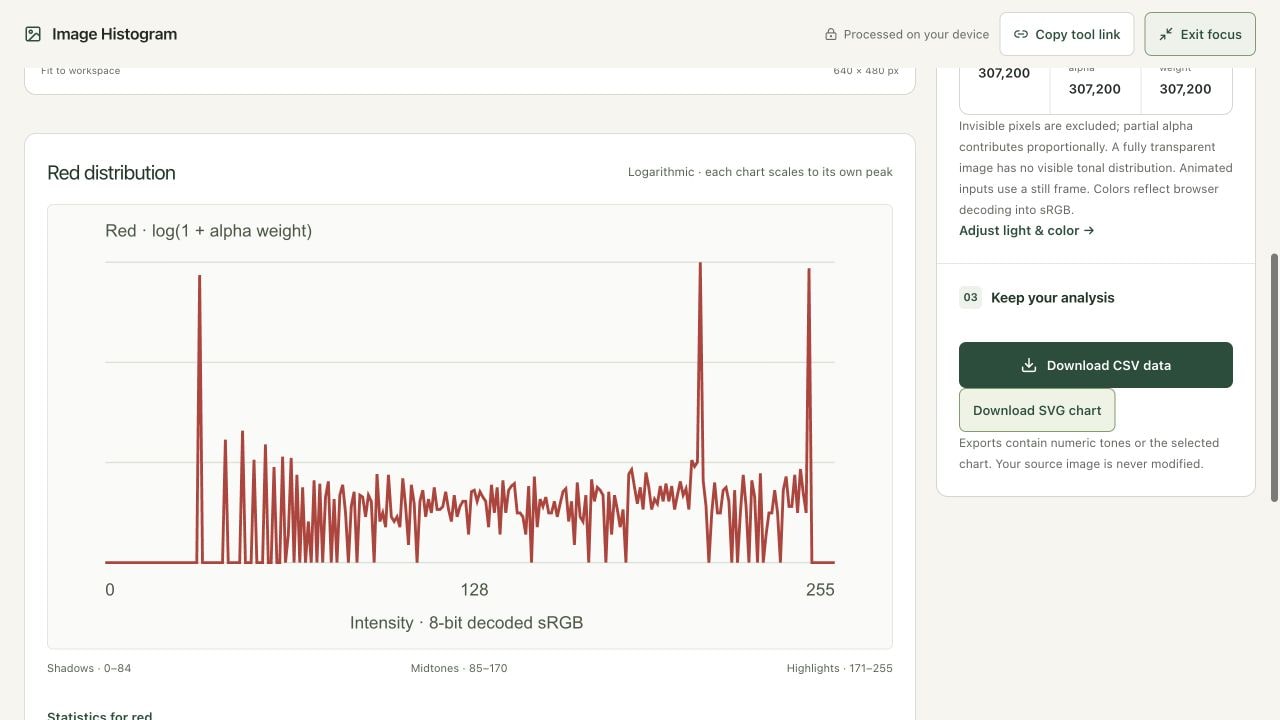Click the lock icon beside Processed on your device

(x=830, y=34)
